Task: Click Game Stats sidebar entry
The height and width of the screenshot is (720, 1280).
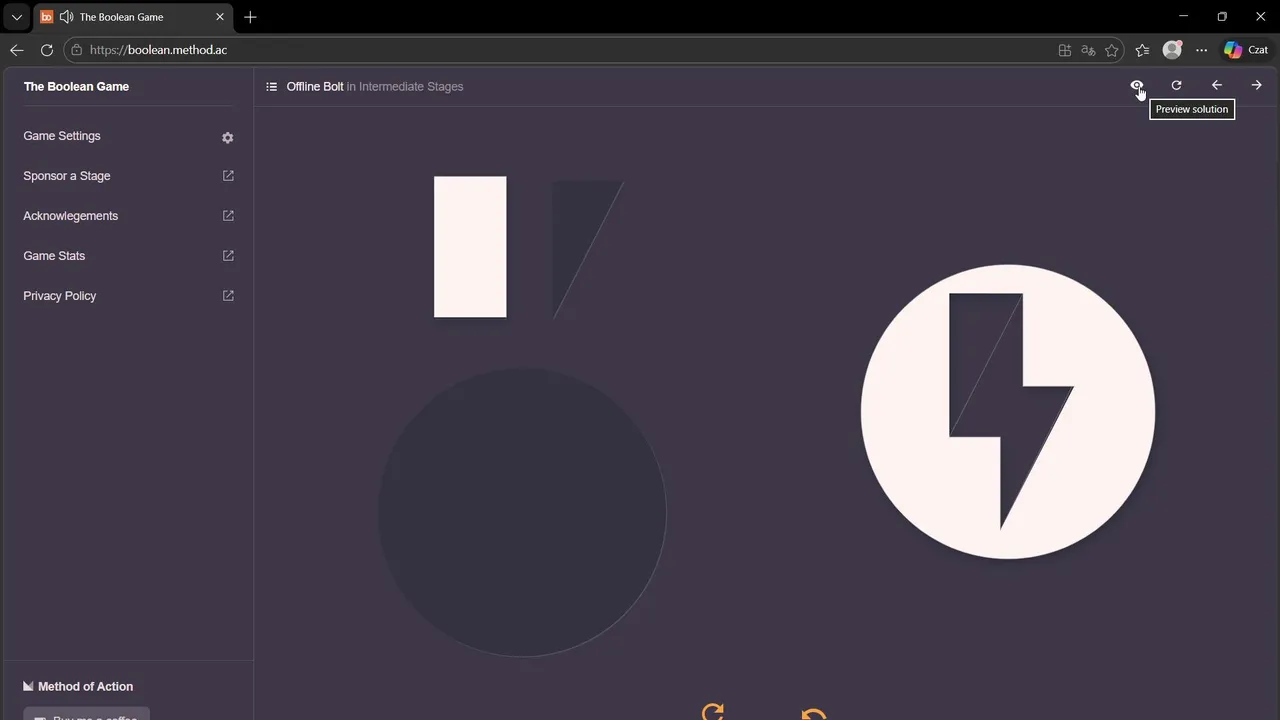Action: pyautogui.click(x=54, y=256)
